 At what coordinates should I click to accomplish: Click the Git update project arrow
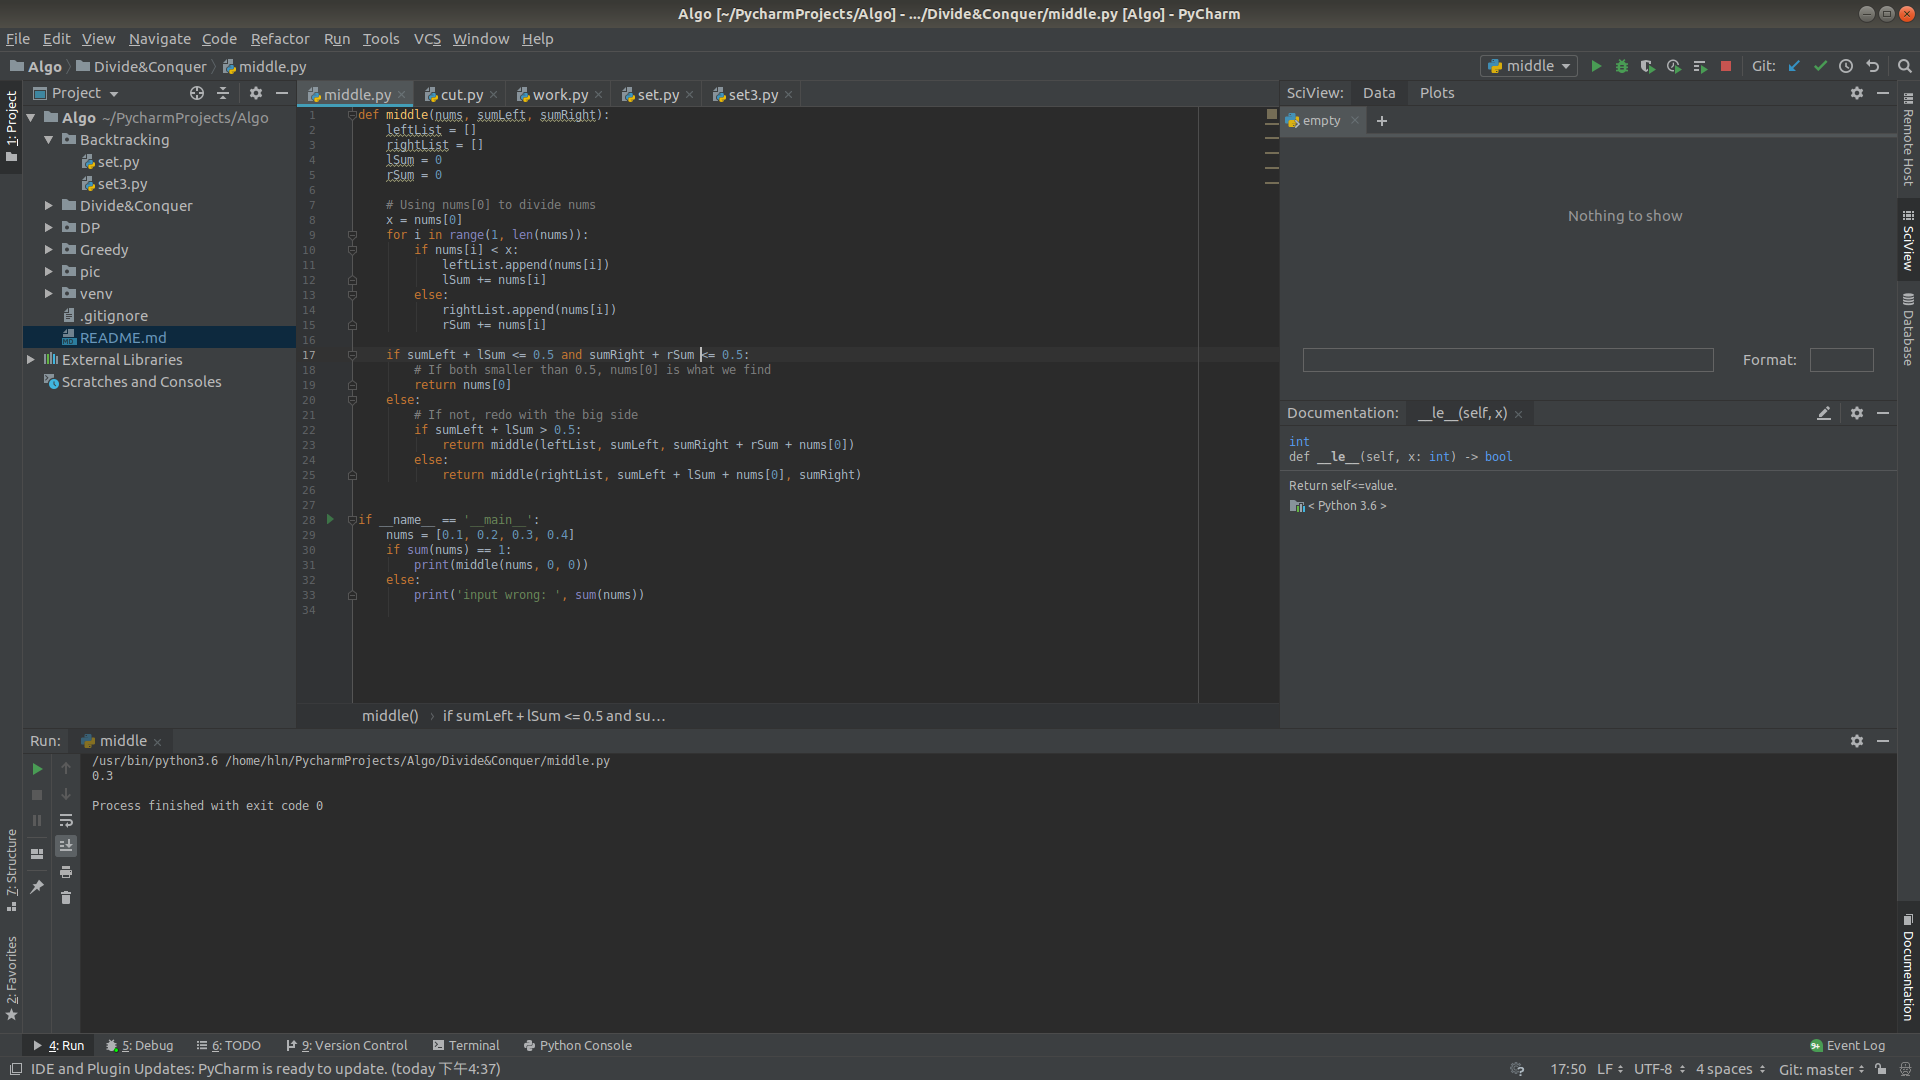(1794, 66)
